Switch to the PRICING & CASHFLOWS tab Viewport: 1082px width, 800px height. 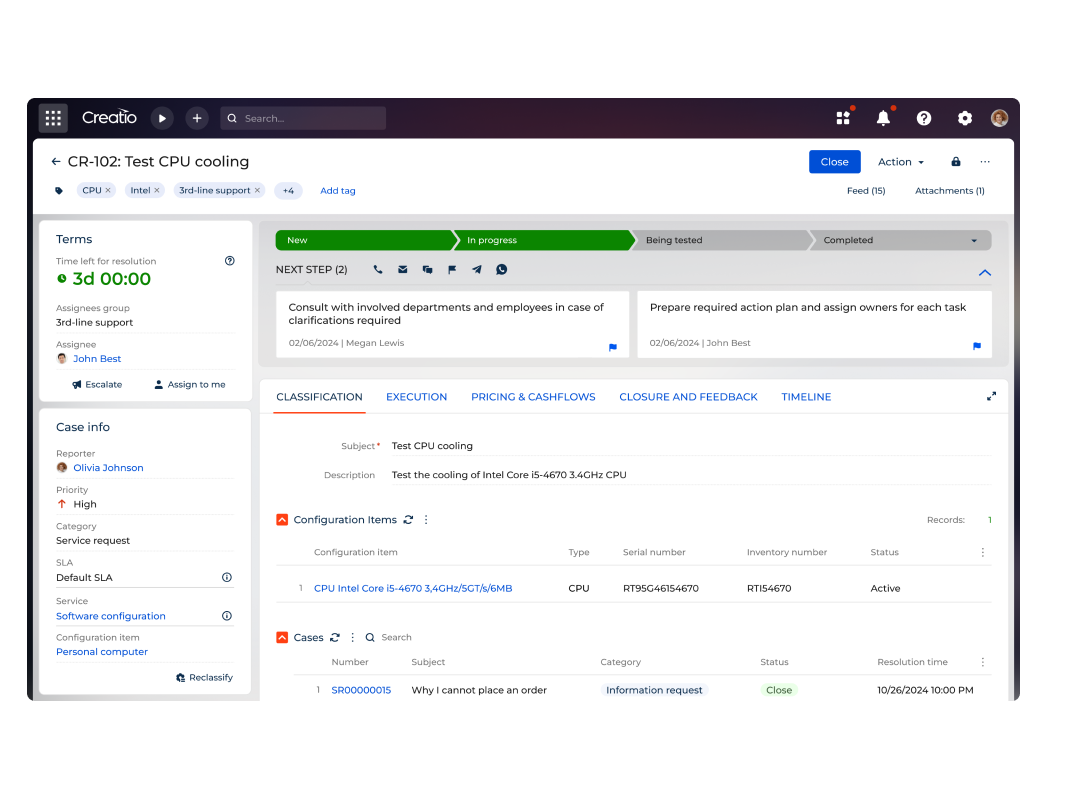(532, 396)
